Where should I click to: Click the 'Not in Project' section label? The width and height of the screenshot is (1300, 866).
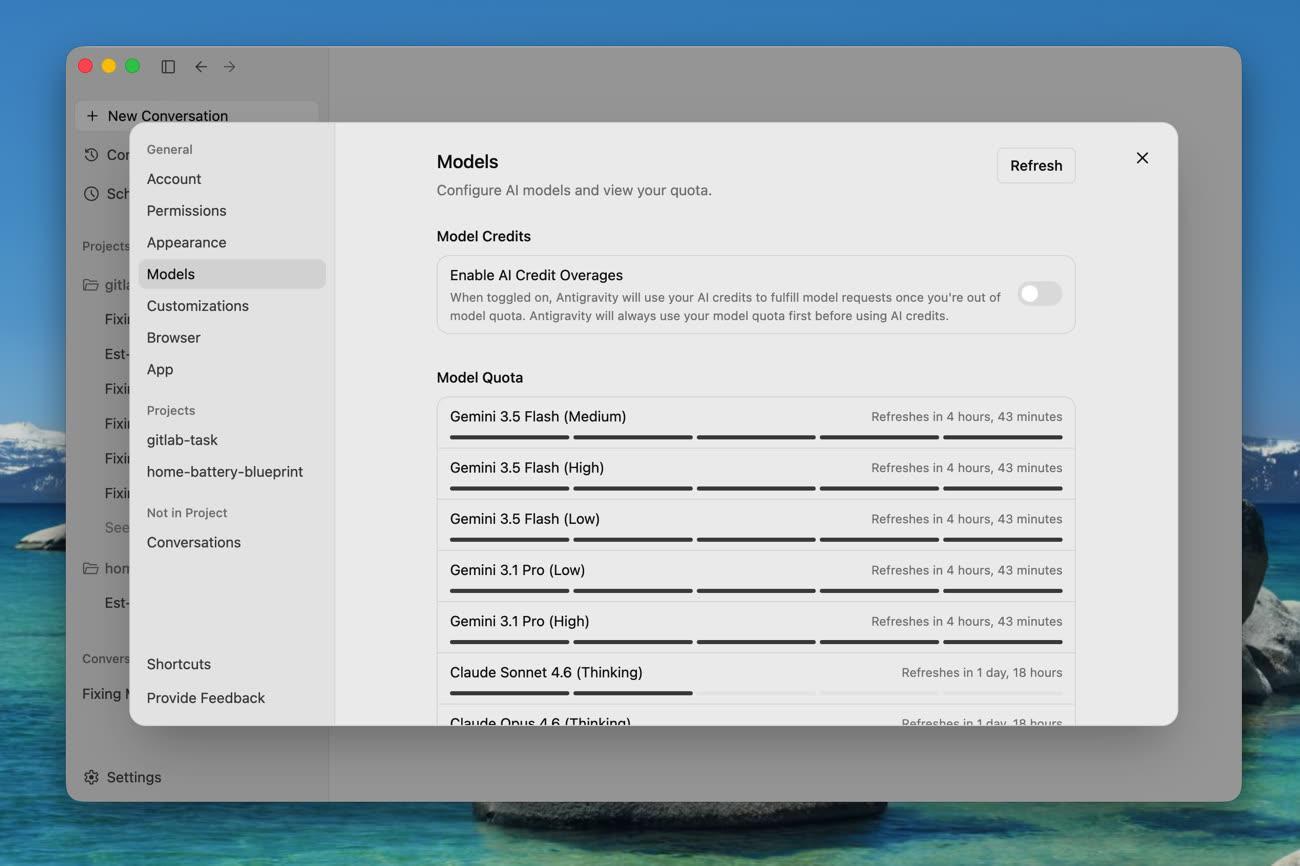click(187, 513)
